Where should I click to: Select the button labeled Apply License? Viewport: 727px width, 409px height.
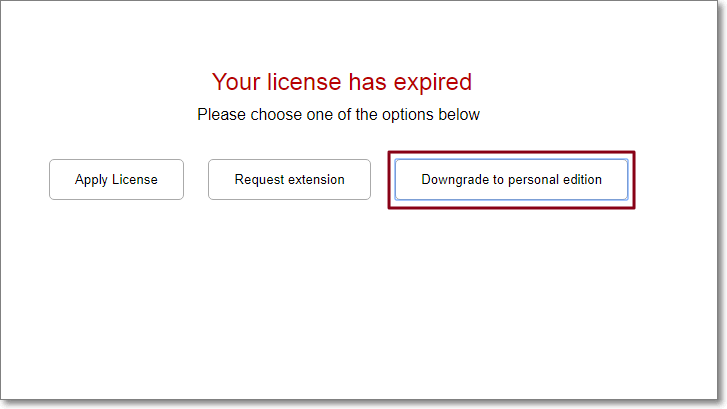[116, 180]
